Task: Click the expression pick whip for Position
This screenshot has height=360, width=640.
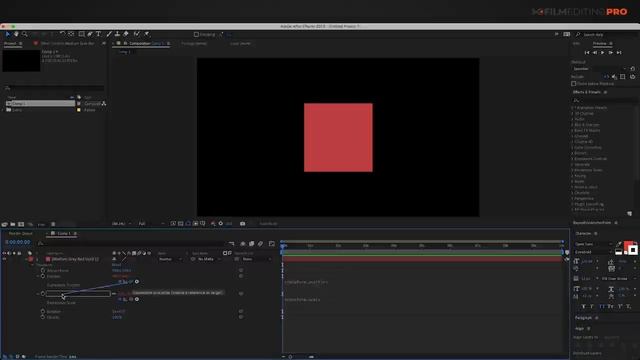Action: click(x=131, y=282)
